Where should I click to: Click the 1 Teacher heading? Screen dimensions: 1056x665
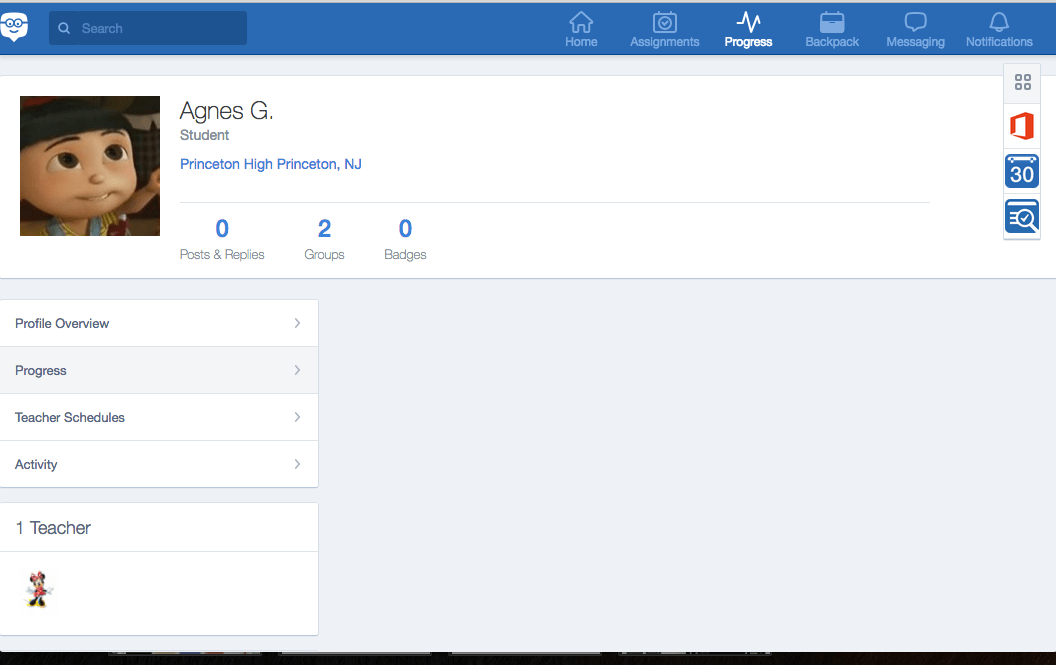pyautogui.click(x=53, y=528)
